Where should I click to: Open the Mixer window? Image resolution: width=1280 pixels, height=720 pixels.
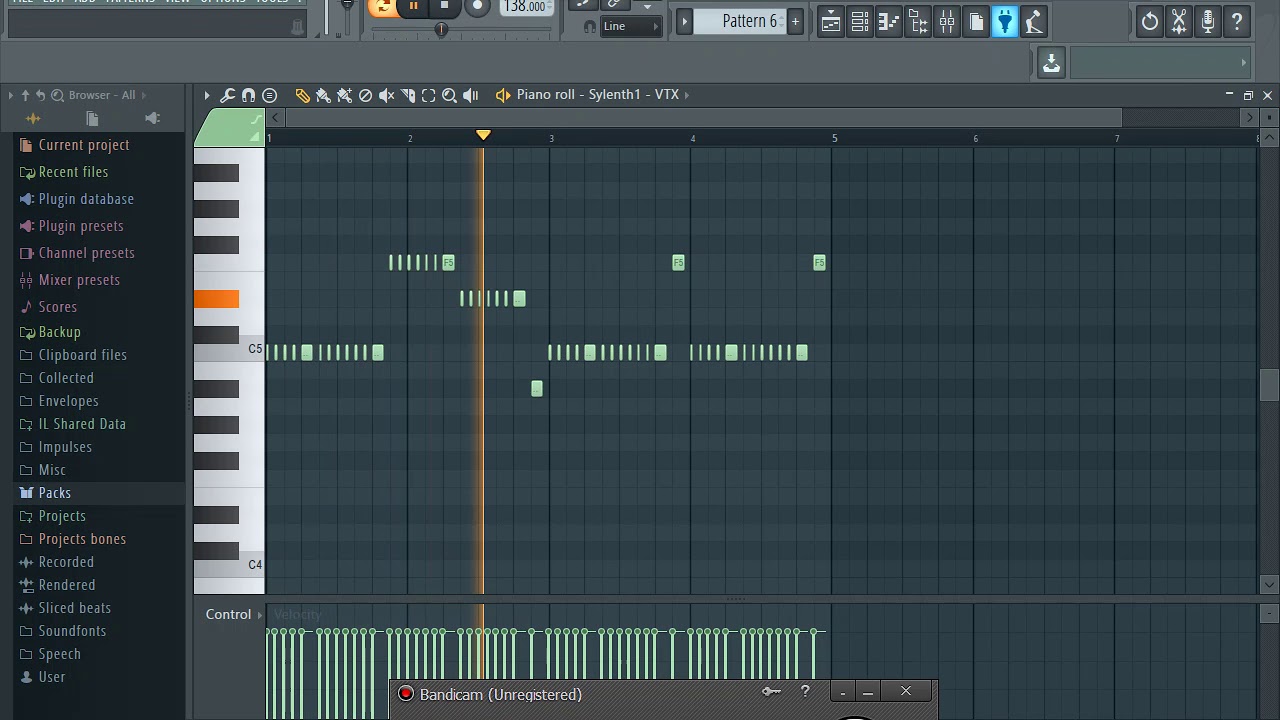(946, 21)
